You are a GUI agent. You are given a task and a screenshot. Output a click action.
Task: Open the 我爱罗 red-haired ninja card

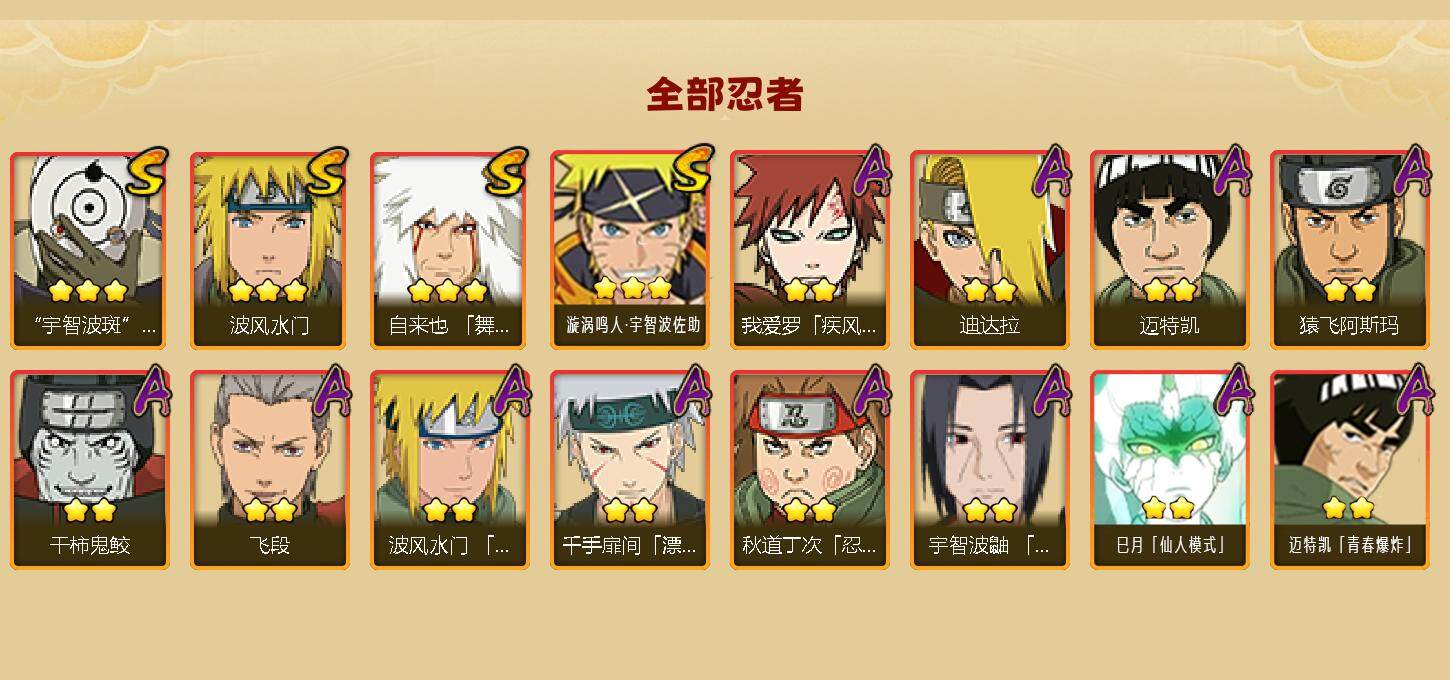click(810, 250)
